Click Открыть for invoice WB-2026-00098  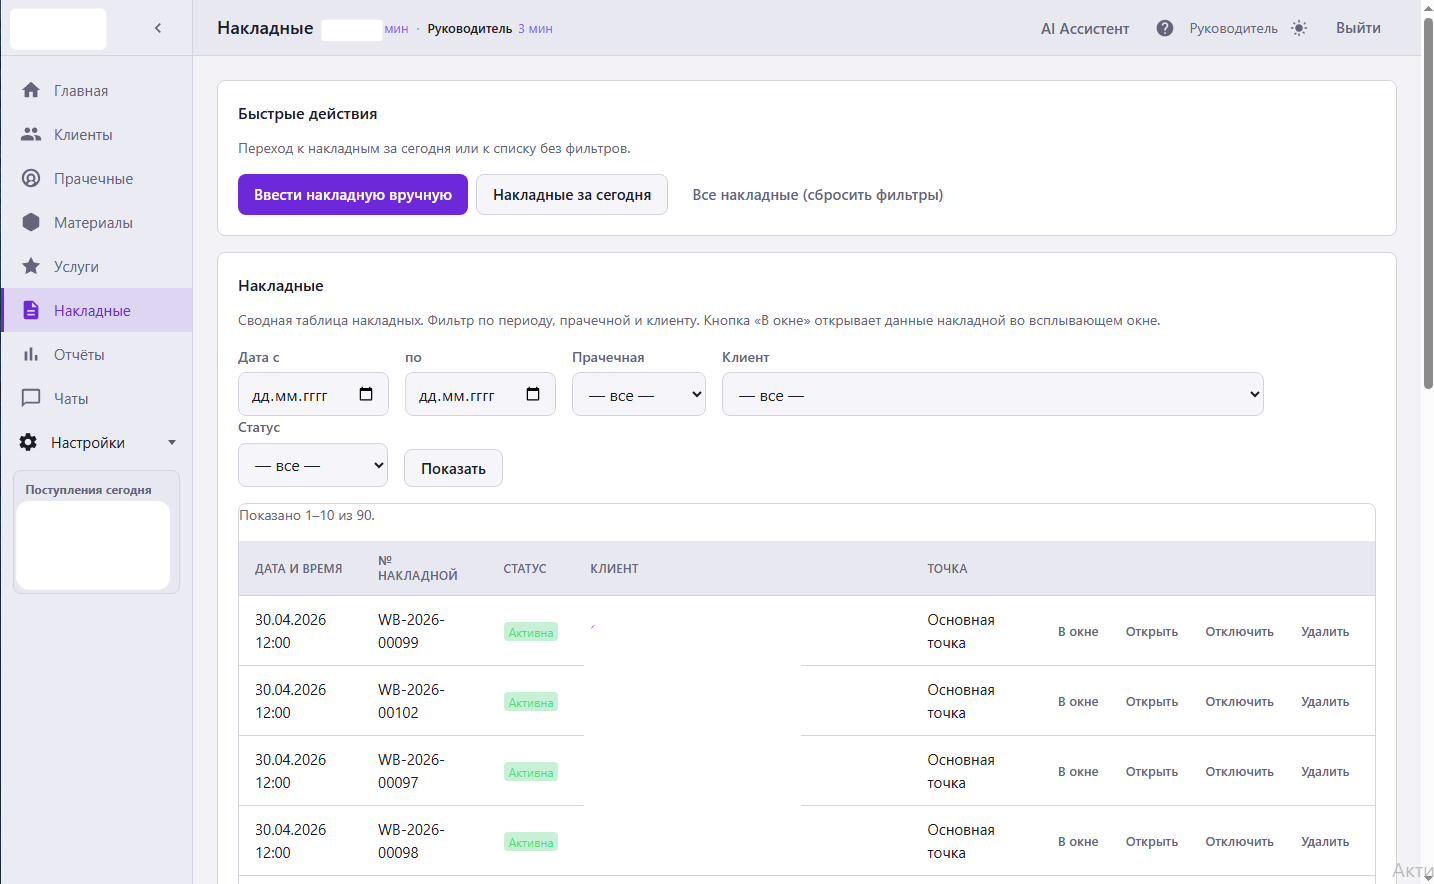pos(1152,841)
